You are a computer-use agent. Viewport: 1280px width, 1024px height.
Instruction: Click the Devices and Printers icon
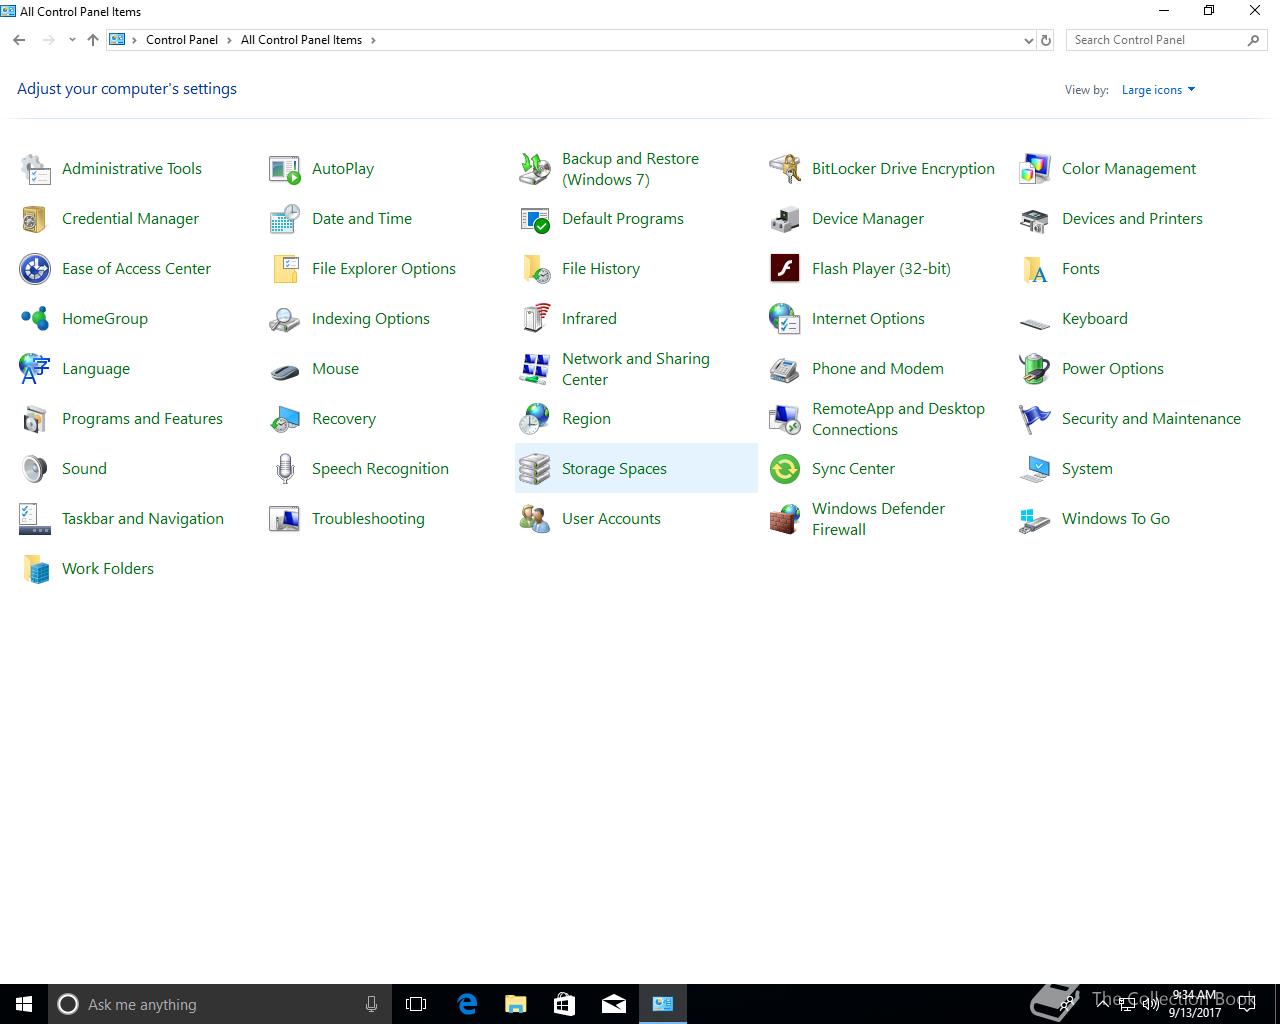[x=1035, y=219]
